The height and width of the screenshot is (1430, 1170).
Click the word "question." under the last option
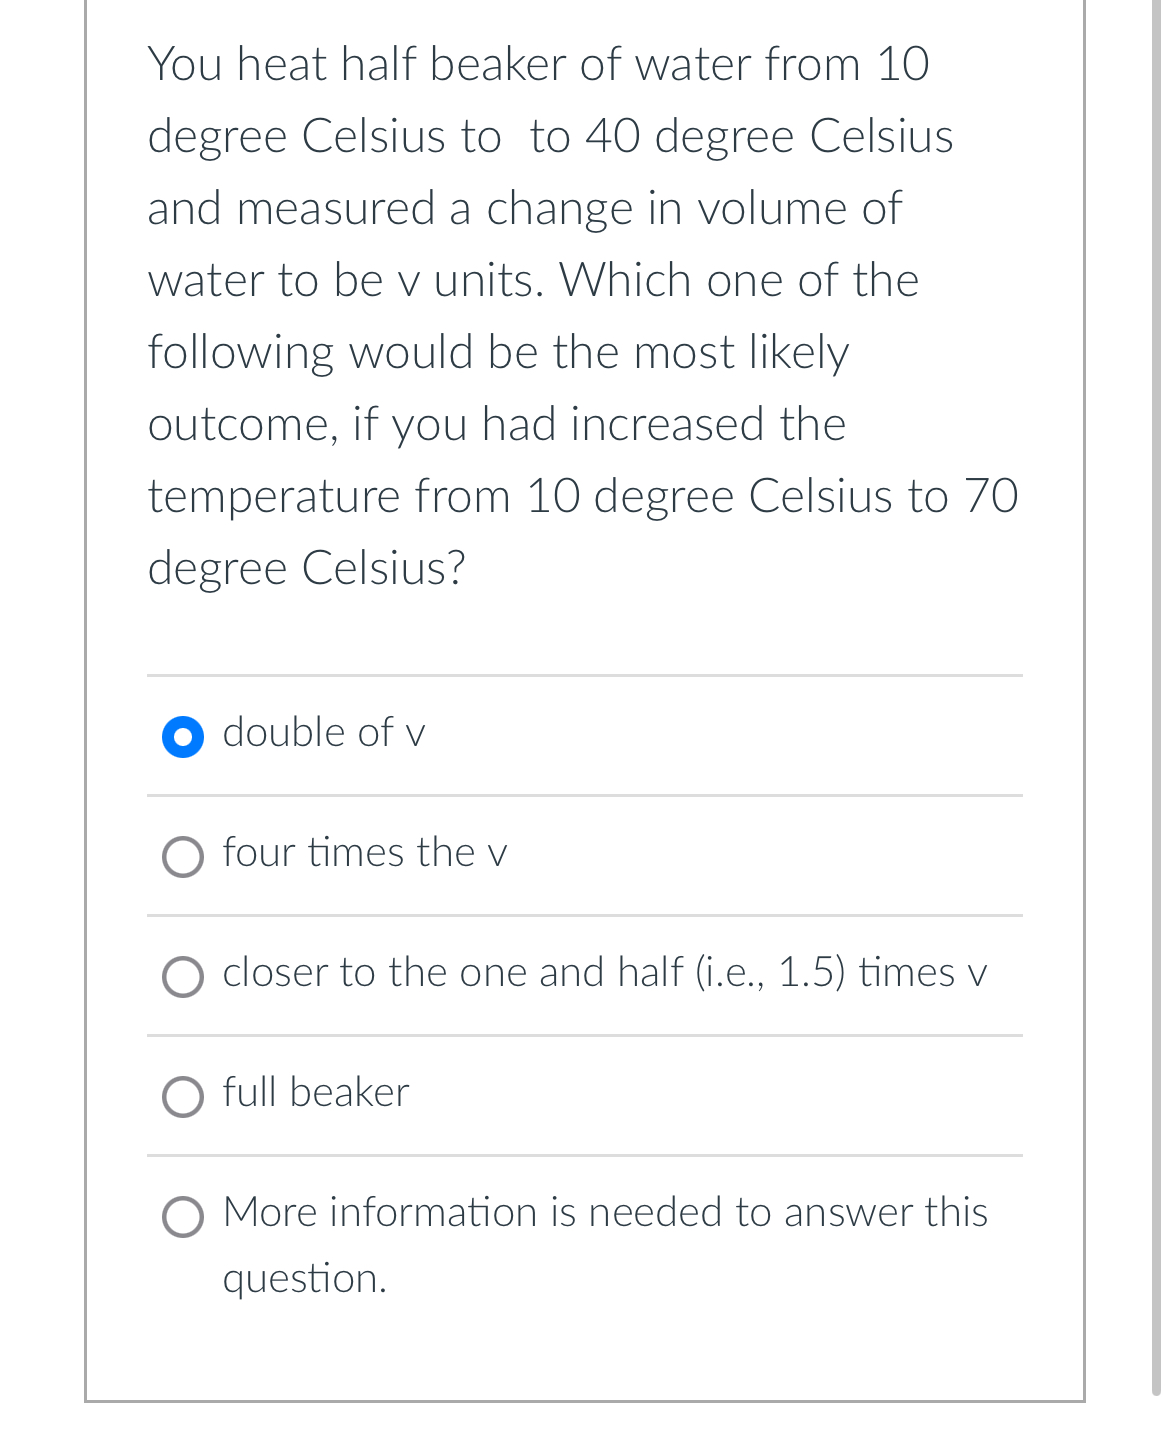pyautogui.click(x=305, y=1279)
